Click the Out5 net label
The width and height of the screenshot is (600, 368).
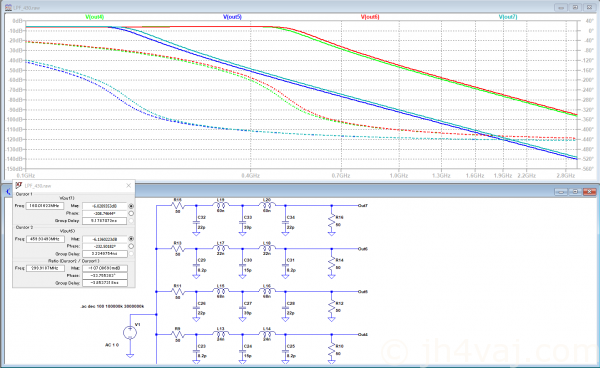[x=362, y=291]
